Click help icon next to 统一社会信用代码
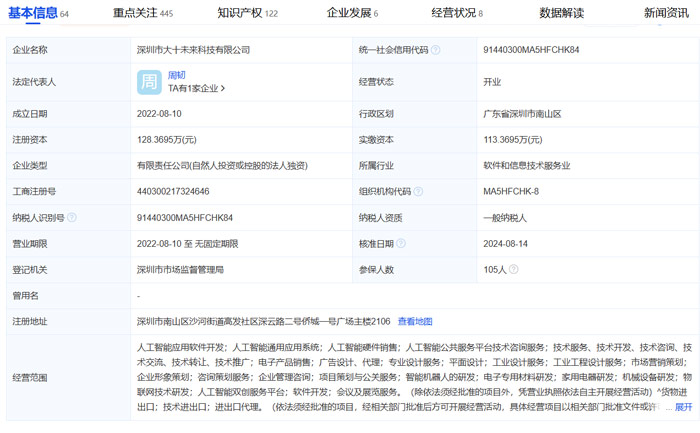The image size is (700, 433). pos(436,50)
